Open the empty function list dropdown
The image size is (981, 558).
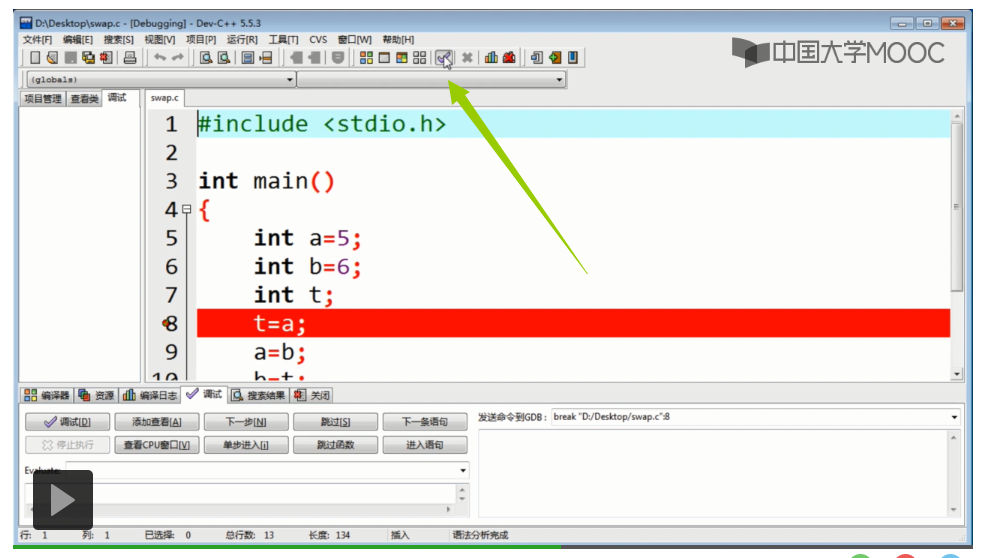(x=431, y=79)
